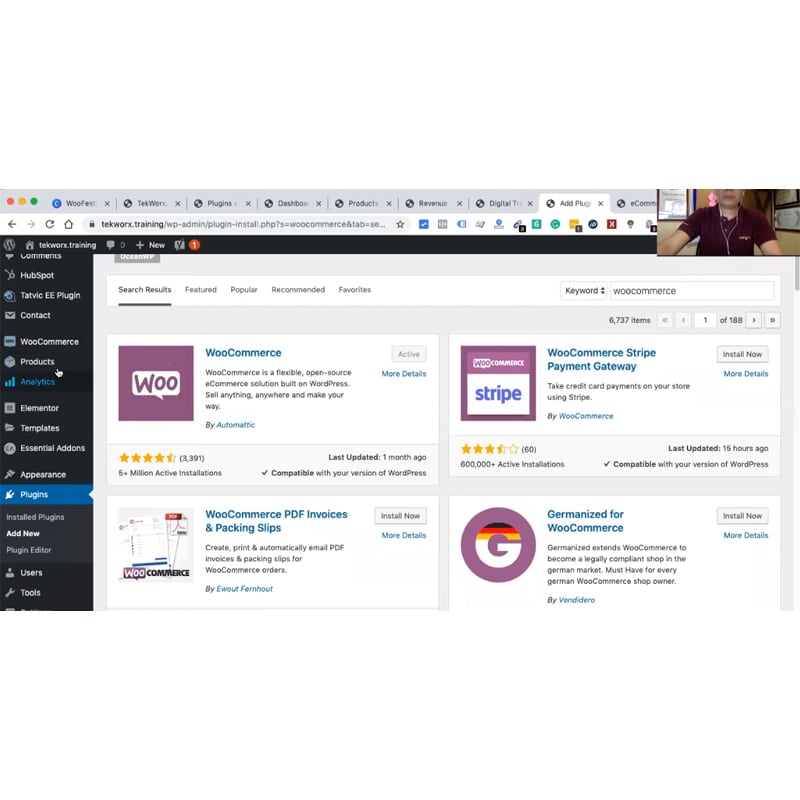800x800 pixels.
Task: Click the plugin search field
Action: click(692, 291)
